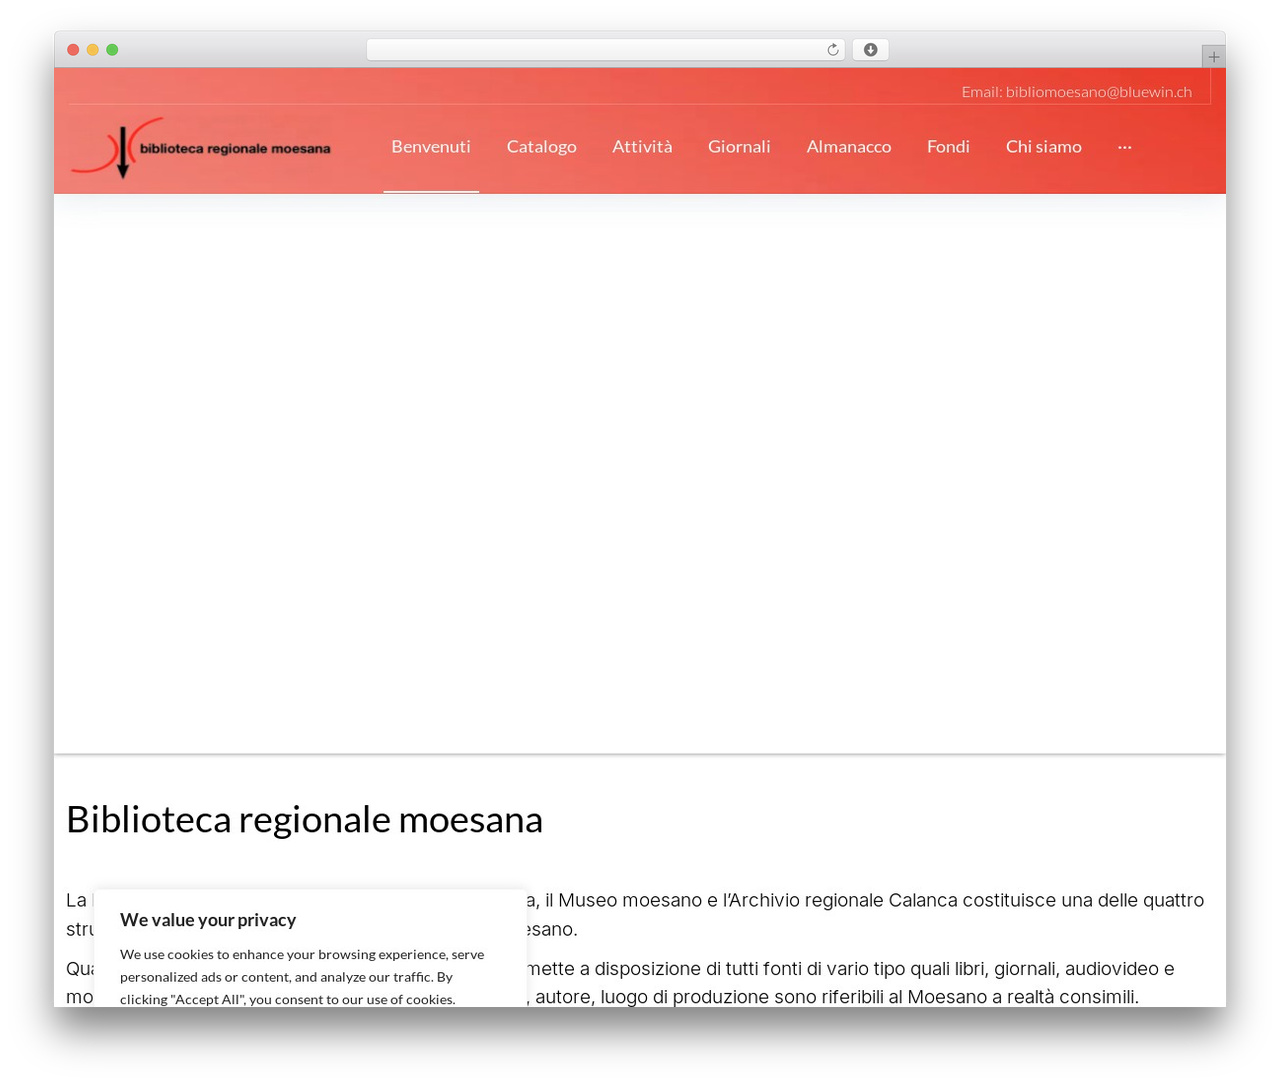This screenshot has height=1084, width=1280.
Task: Open the Chi siamo page
Action: point(1043,146)
